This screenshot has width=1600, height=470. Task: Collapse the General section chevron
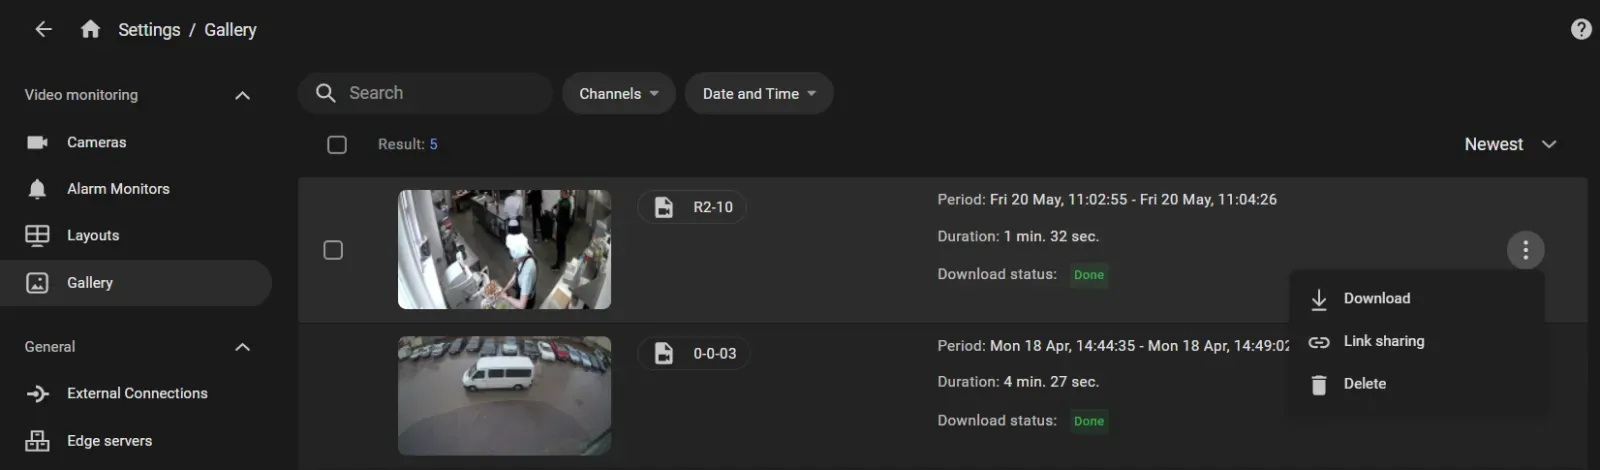point(242,347)
